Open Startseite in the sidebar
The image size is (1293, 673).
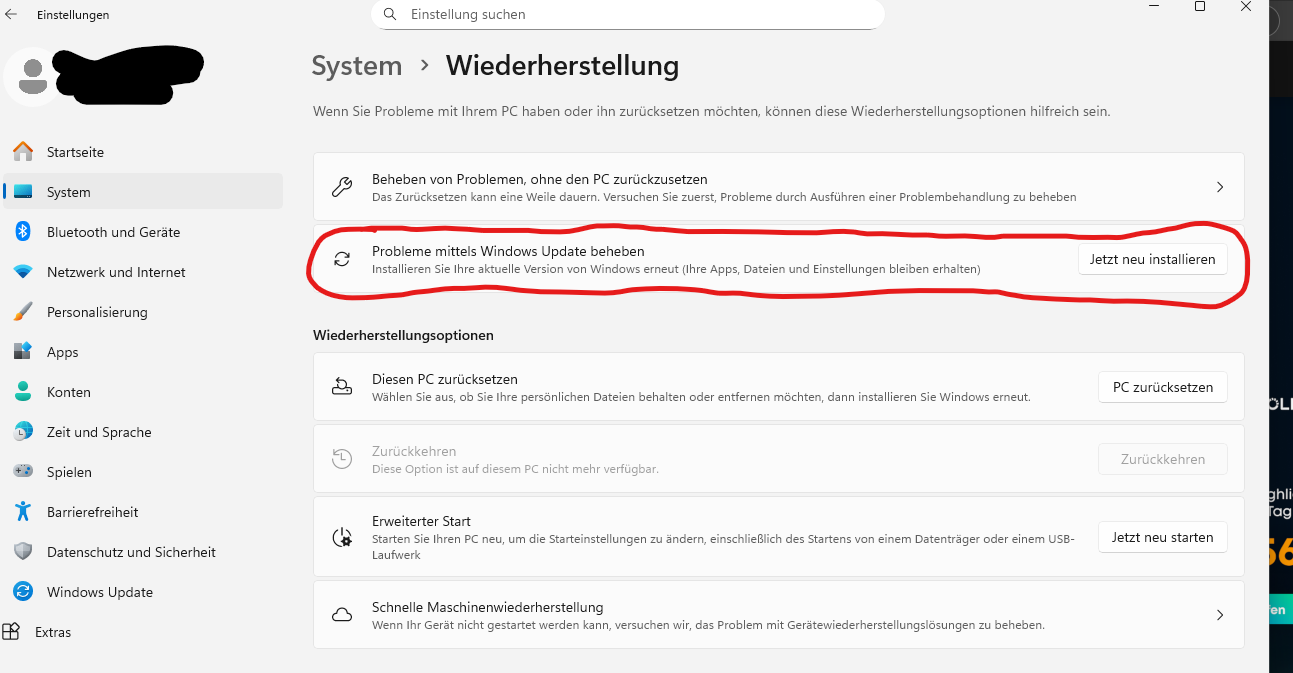[x=143, y=152]
